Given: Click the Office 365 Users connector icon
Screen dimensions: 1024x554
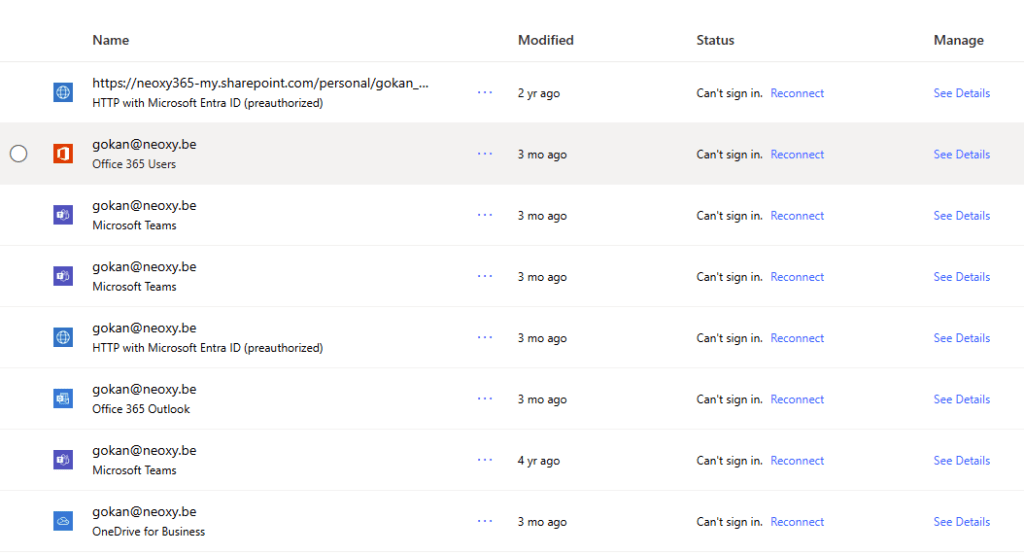Looking at the screenshot, I should click(x=63, y=154).
